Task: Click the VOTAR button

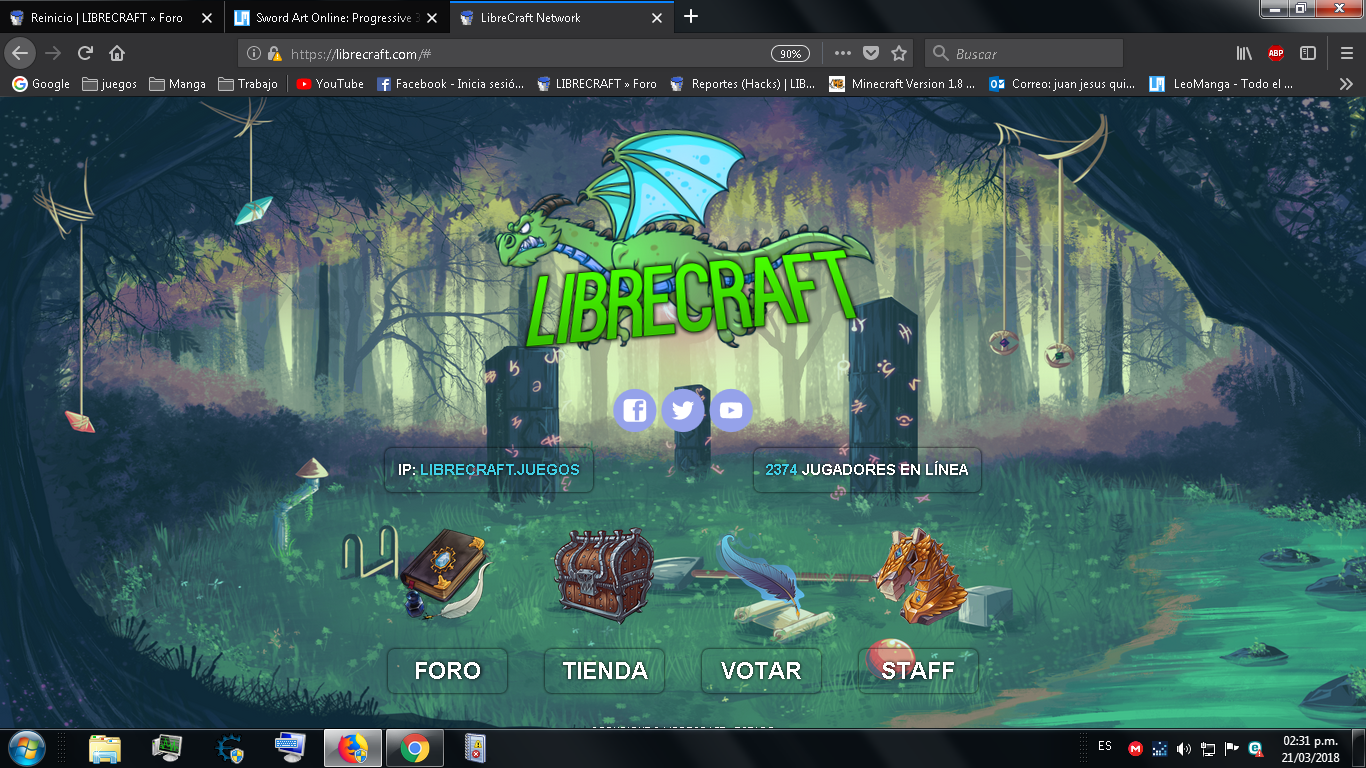Action: (x=761, y=671)
